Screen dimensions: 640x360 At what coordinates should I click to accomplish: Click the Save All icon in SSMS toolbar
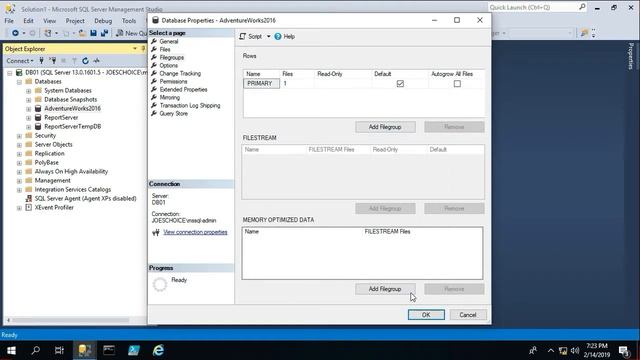pyautogui.click(x=104, y=33)
